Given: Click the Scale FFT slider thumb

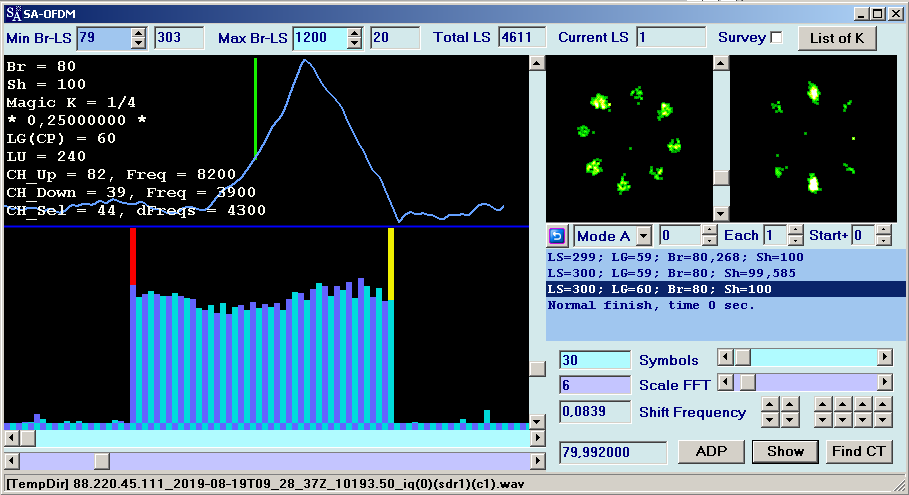Looking at the screenshot, I should [748, 382].
